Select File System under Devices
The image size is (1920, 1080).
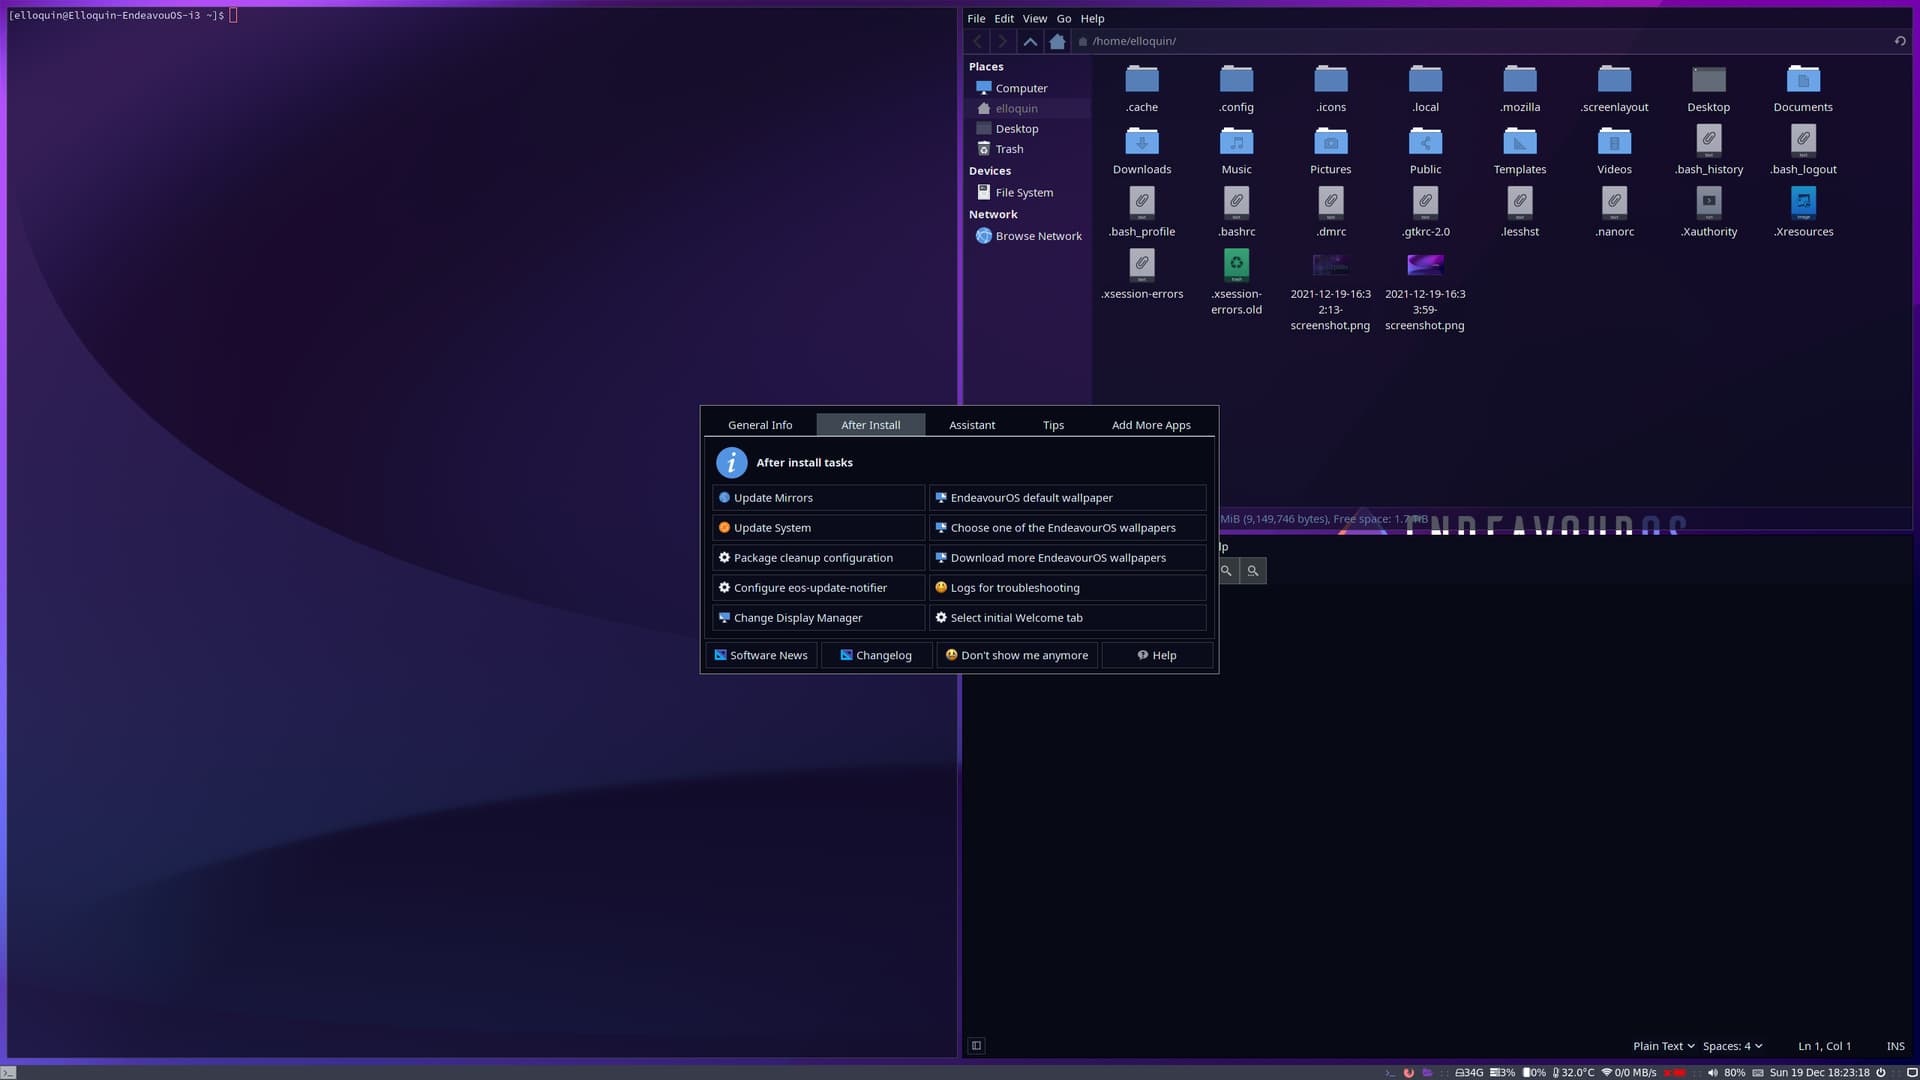click(x=1026, y=192)
